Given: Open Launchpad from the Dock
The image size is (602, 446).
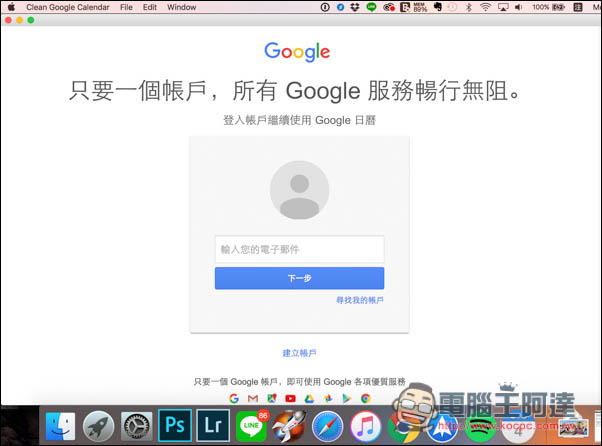Looking at the screenshot, I should (x=98, y=426).
